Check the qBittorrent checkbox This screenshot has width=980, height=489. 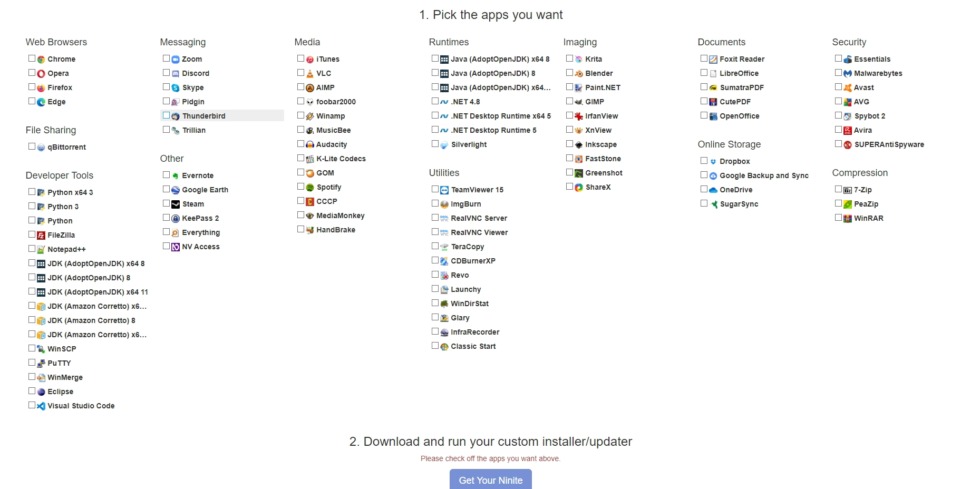click(x=31, y=146)
